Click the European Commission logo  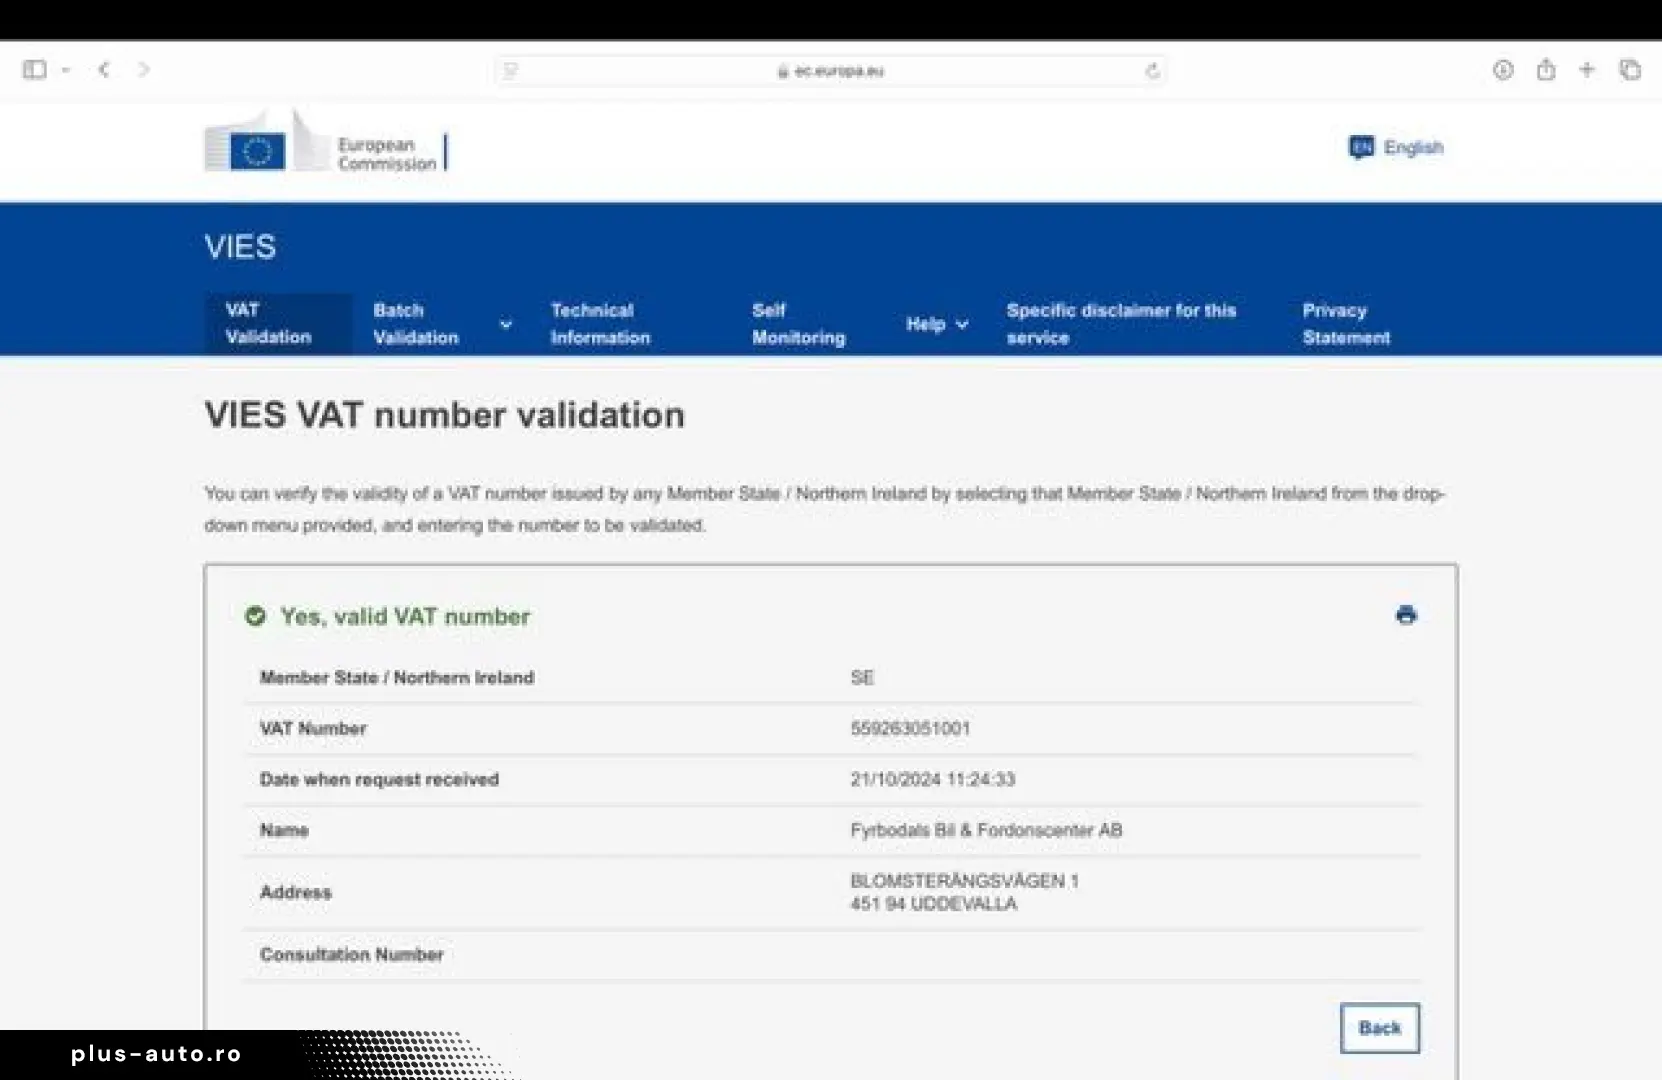(x=325, y=146)
